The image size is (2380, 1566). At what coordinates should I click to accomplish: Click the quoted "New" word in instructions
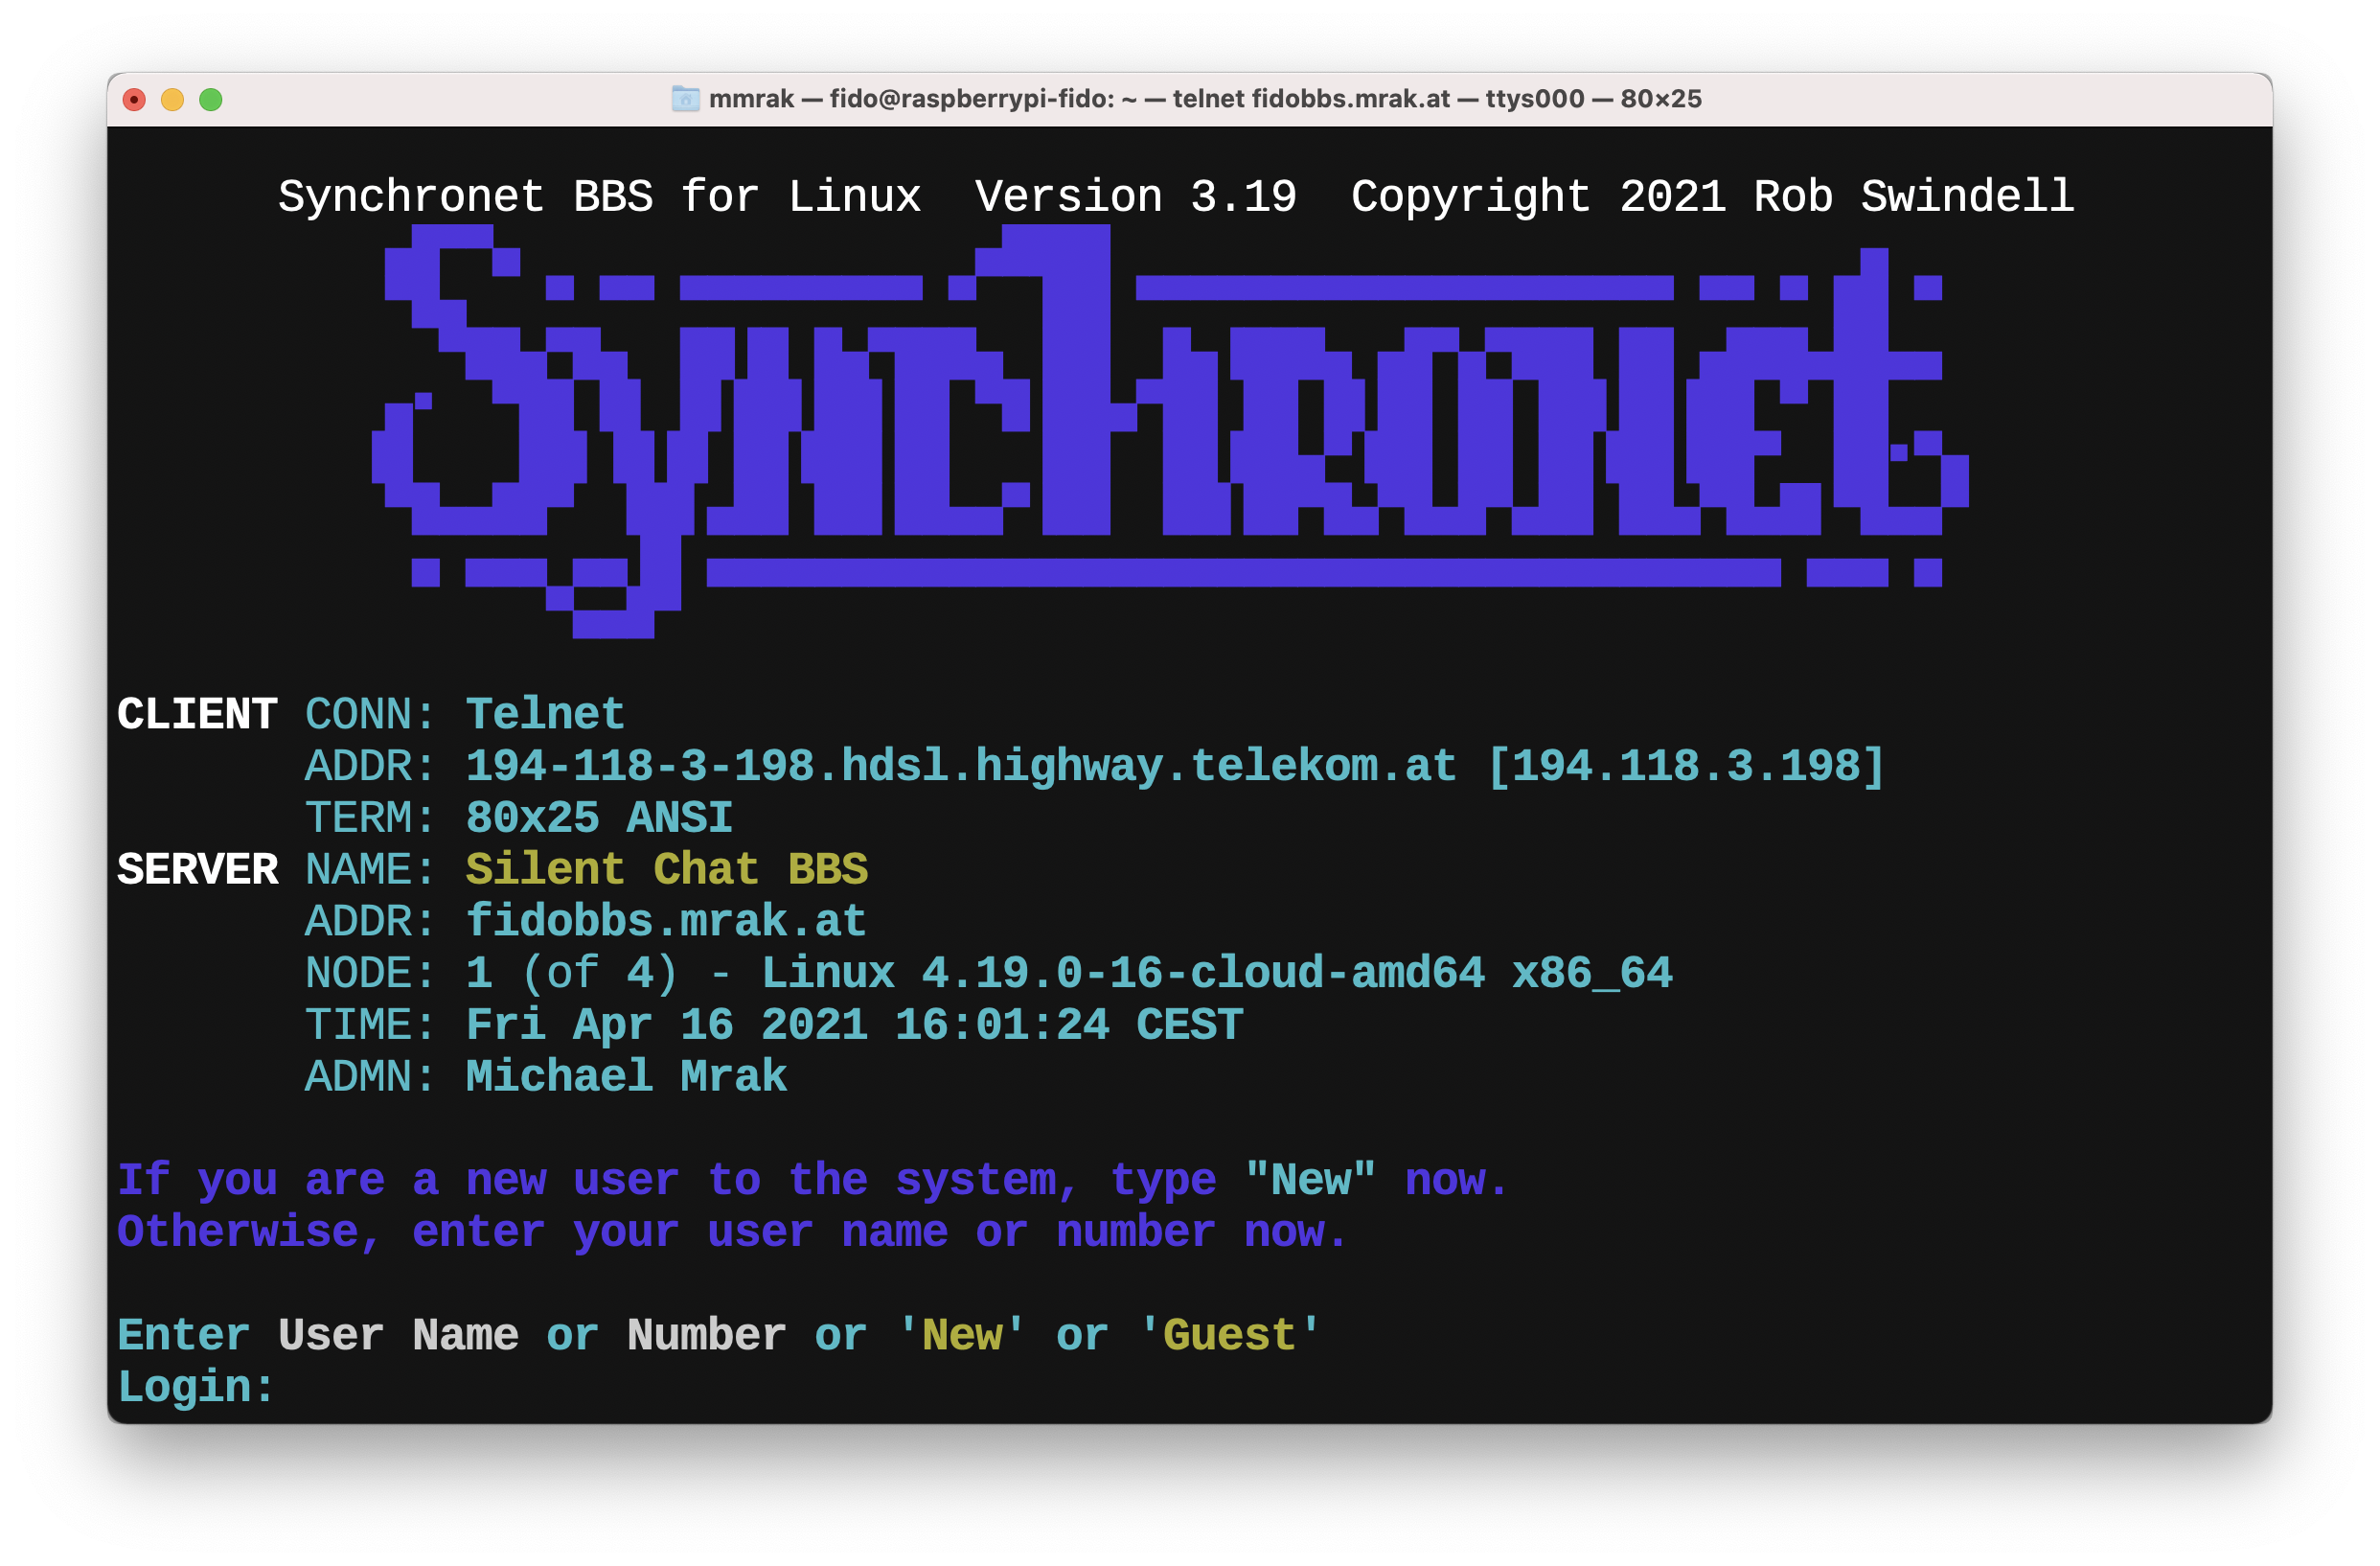point(1310,1180)
